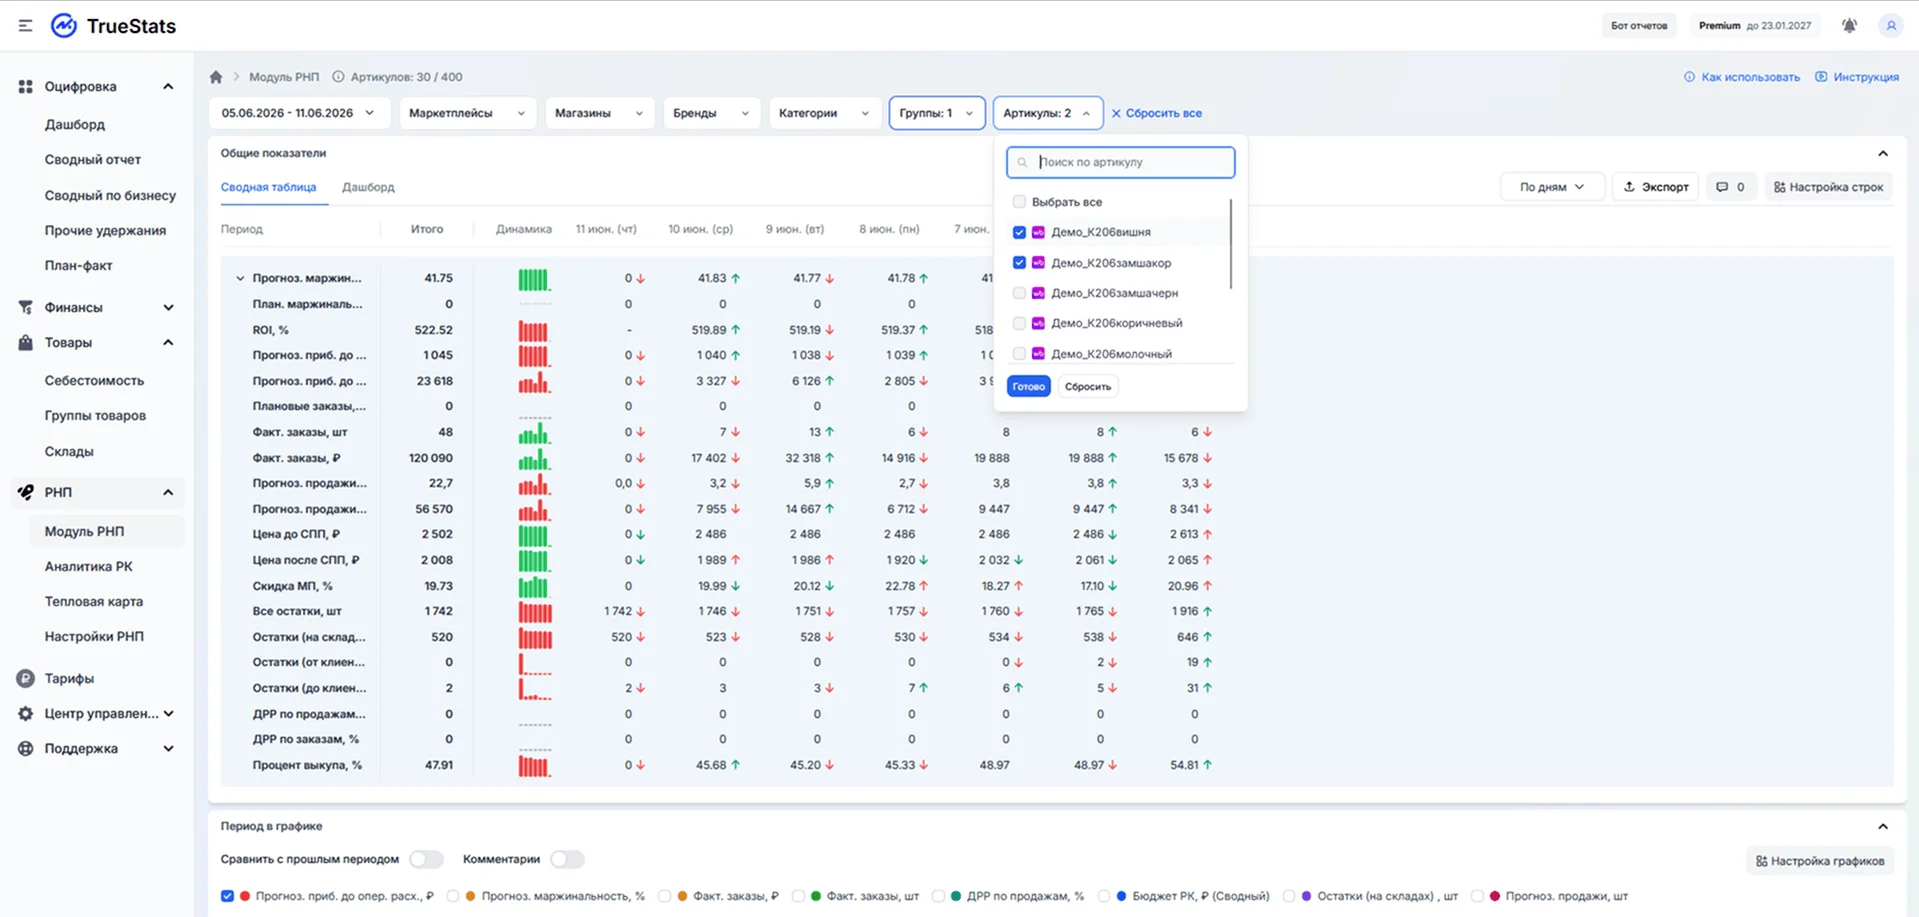This screenshot has width=1919, height=917.
Task: Check the Выбрать все checkbox
Action: click(x=1019, y=202)
